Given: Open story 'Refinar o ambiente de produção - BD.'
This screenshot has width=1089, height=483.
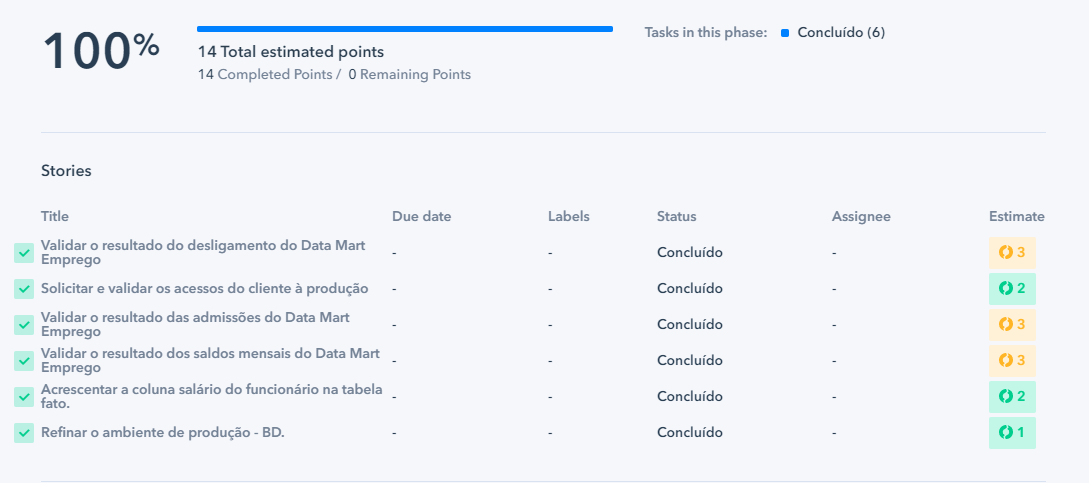Looking at the screenshot, I should click(x=163, y=432).
